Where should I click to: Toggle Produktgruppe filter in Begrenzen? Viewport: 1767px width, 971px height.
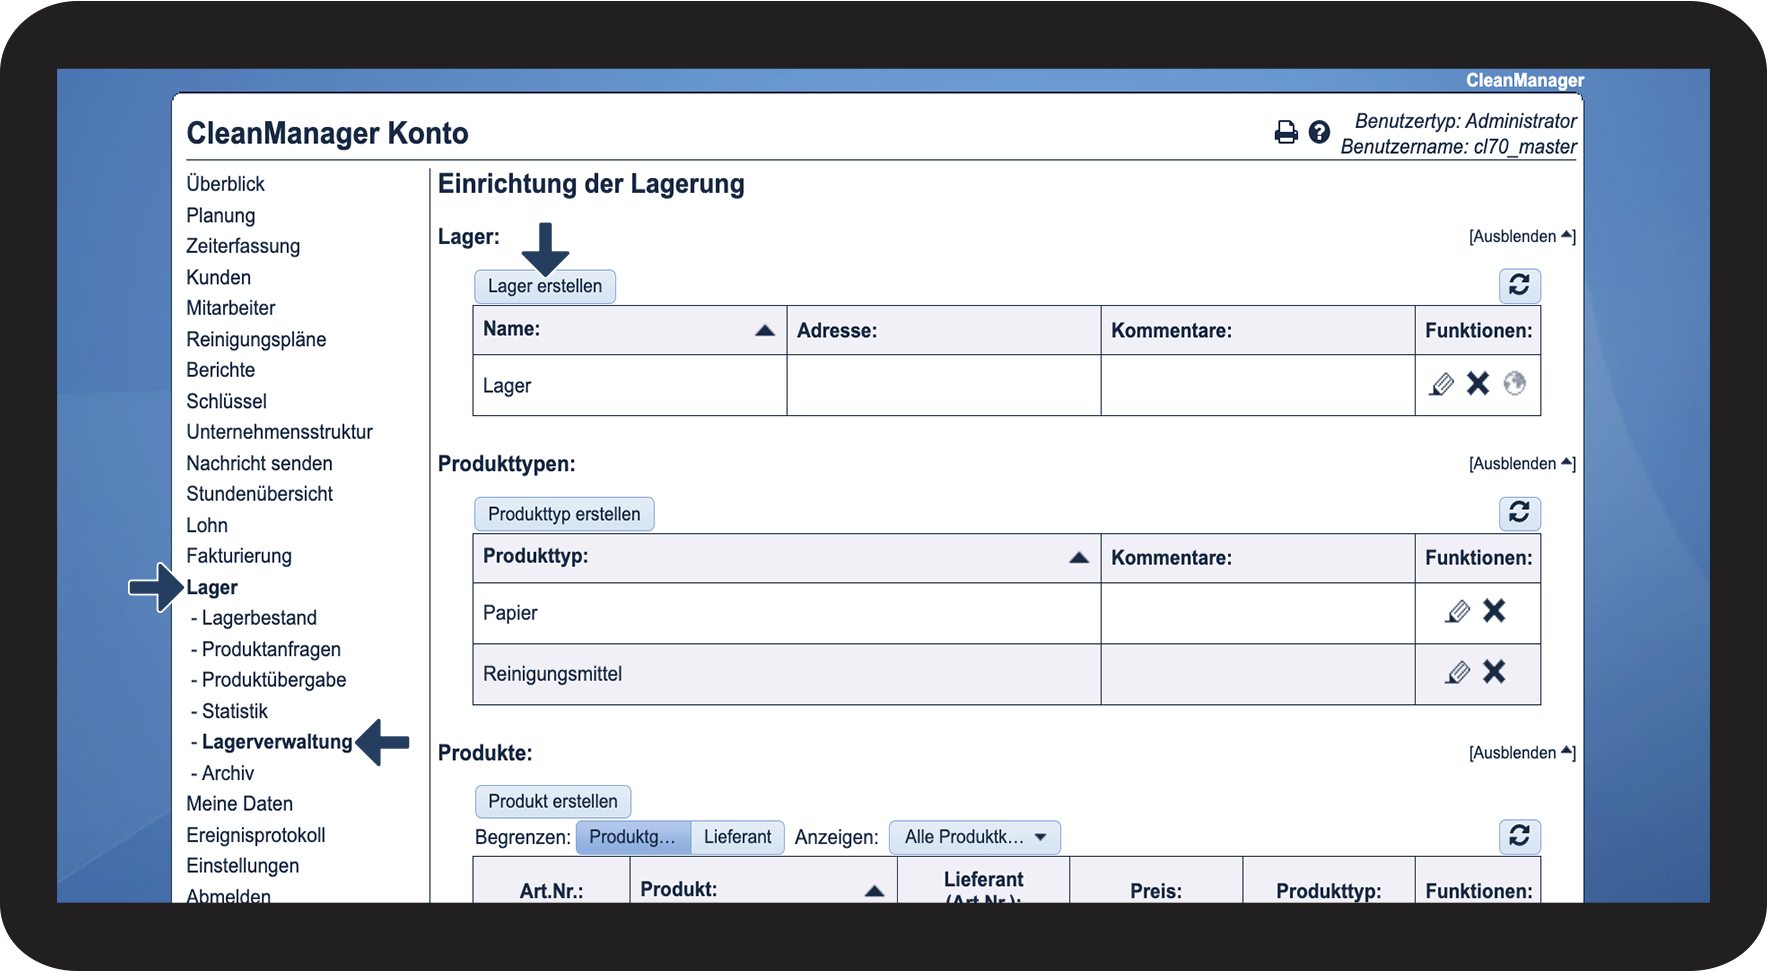click(x=632, y=837)
